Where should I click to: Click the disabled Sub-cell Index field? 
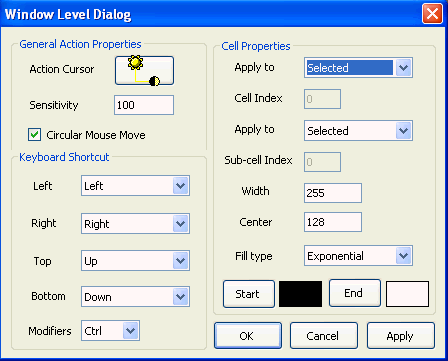point(322,162)
